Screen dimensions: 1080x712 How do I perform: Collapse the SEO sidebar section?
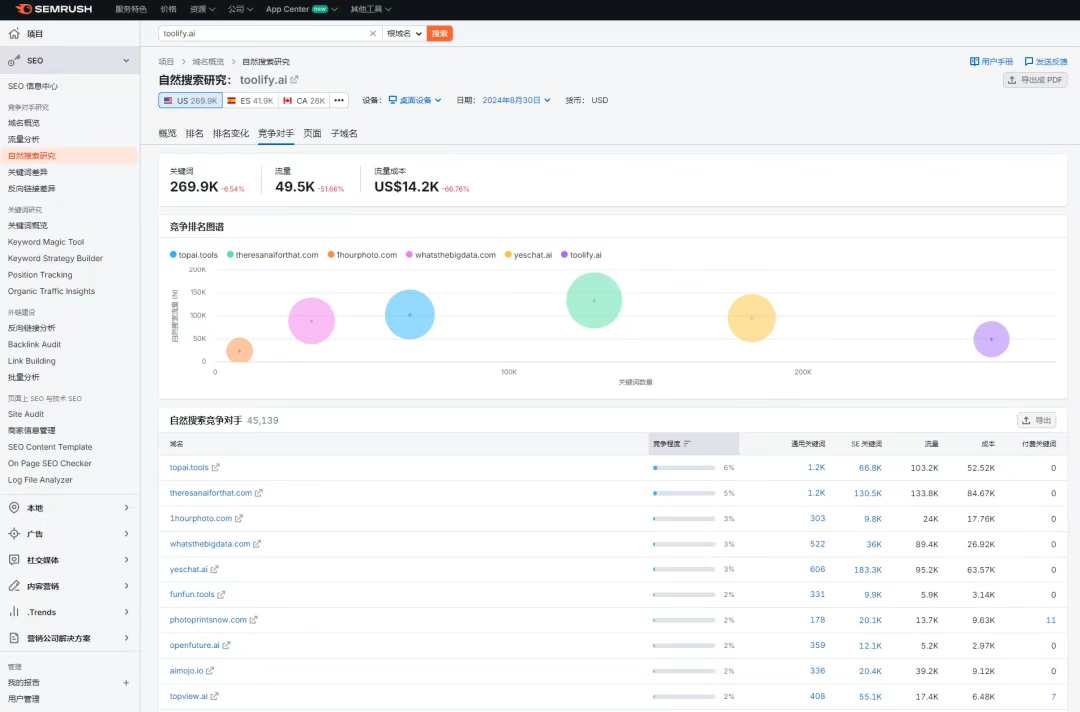[x=126, y=61]
